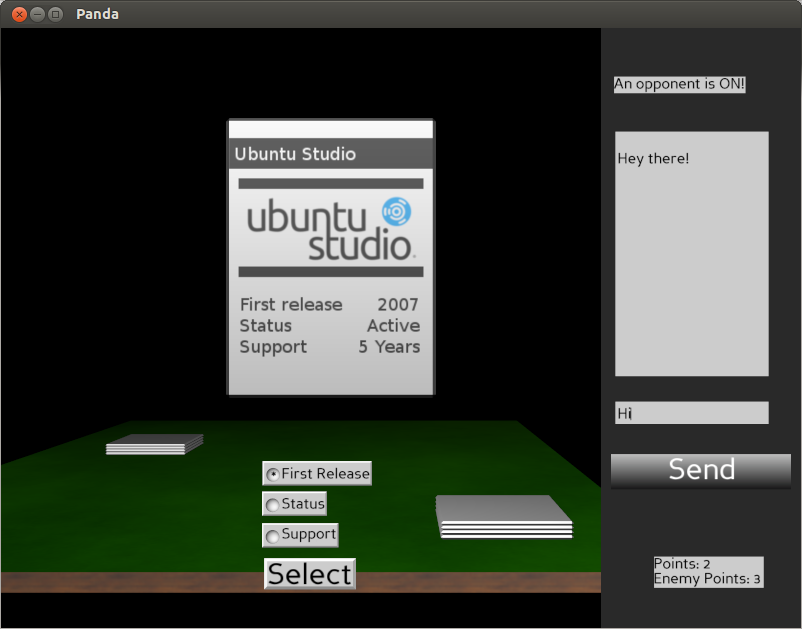This screenshot has height=629, width=802.
Task: Click the Points: 2 score text
Action: click(682, 564)
